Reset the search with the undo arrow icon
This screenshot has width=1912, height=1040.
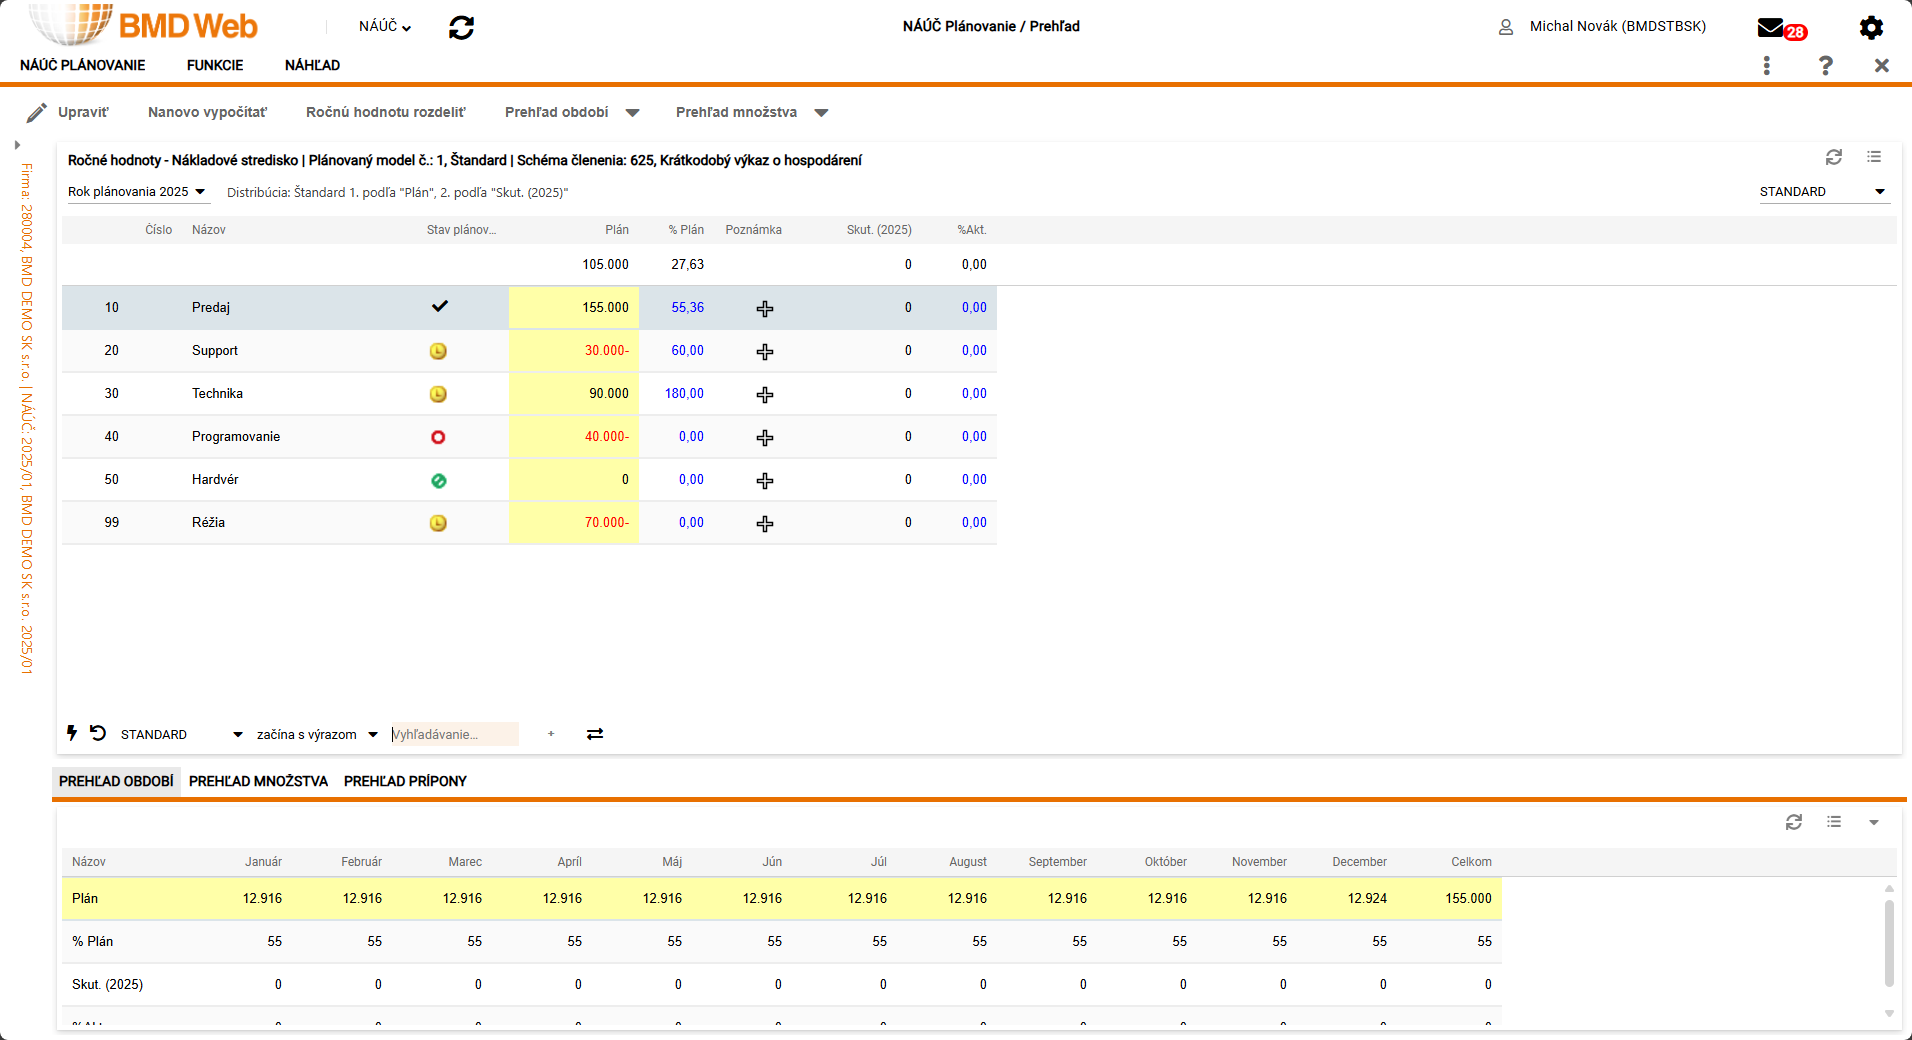[98, 733]
